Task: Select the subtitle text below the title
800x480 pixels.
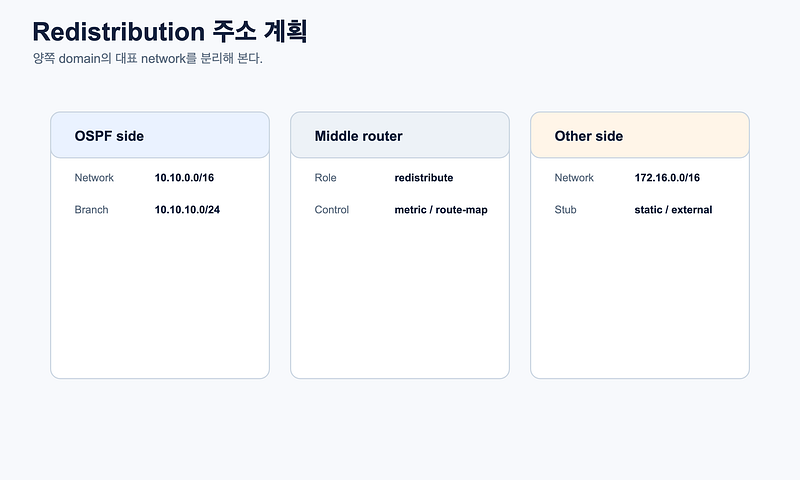Action: pos(147,58)
